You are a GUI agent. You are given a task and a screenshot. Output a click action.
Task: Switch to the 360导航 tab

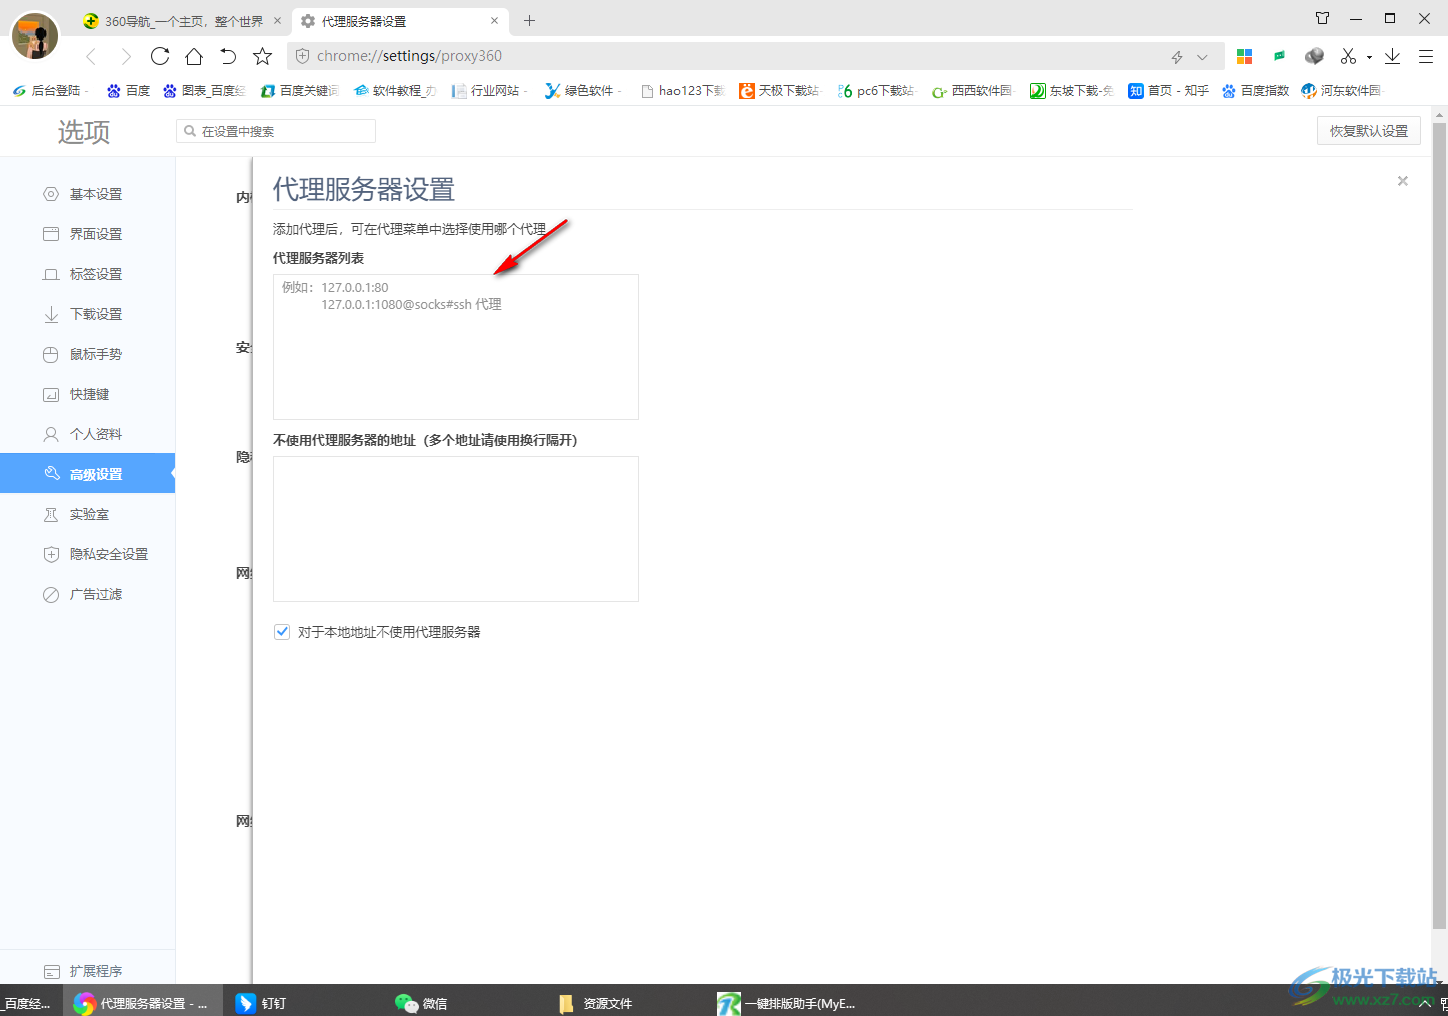click(184, 21)
